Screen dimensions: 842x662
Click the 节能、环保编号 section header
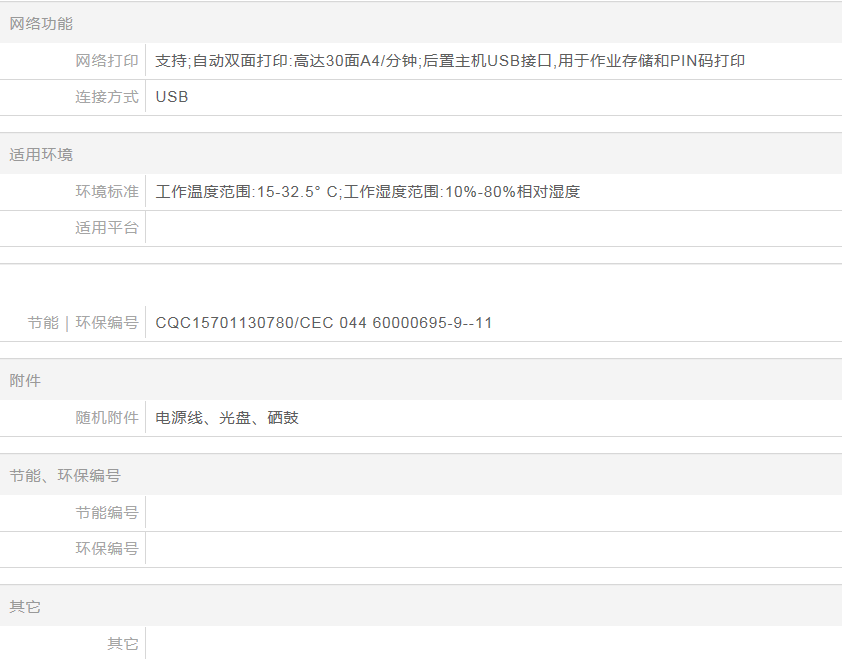click(x=65, y=476)
